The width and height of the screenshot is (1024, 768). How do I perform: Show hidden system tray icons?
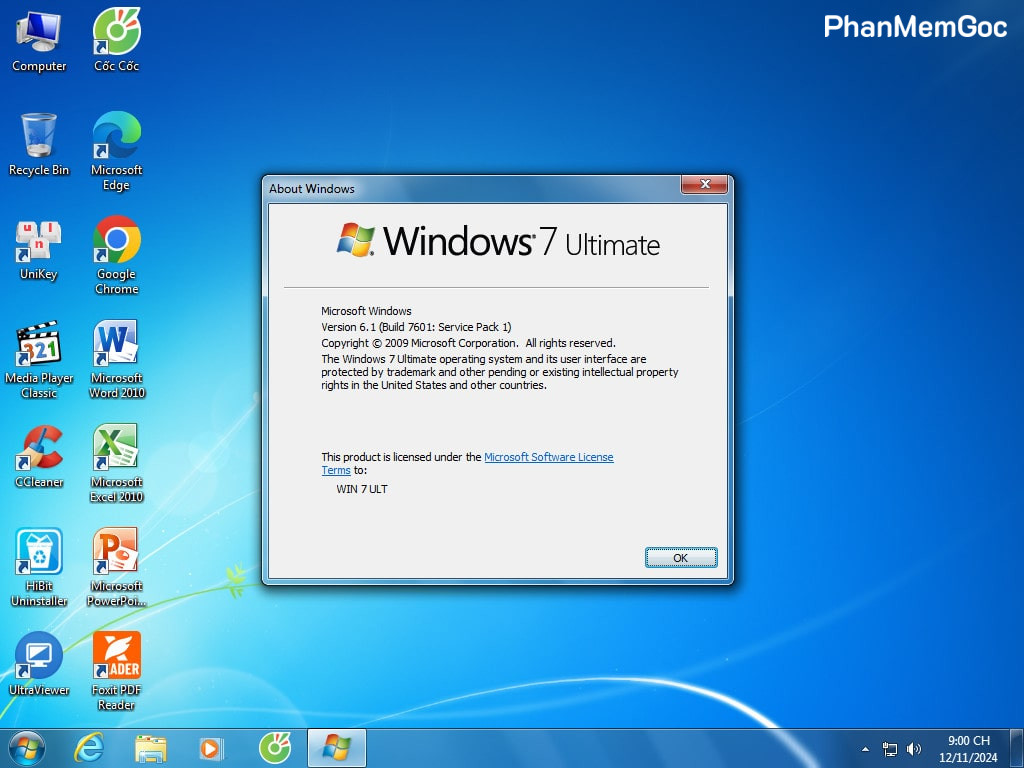[865, 749]
